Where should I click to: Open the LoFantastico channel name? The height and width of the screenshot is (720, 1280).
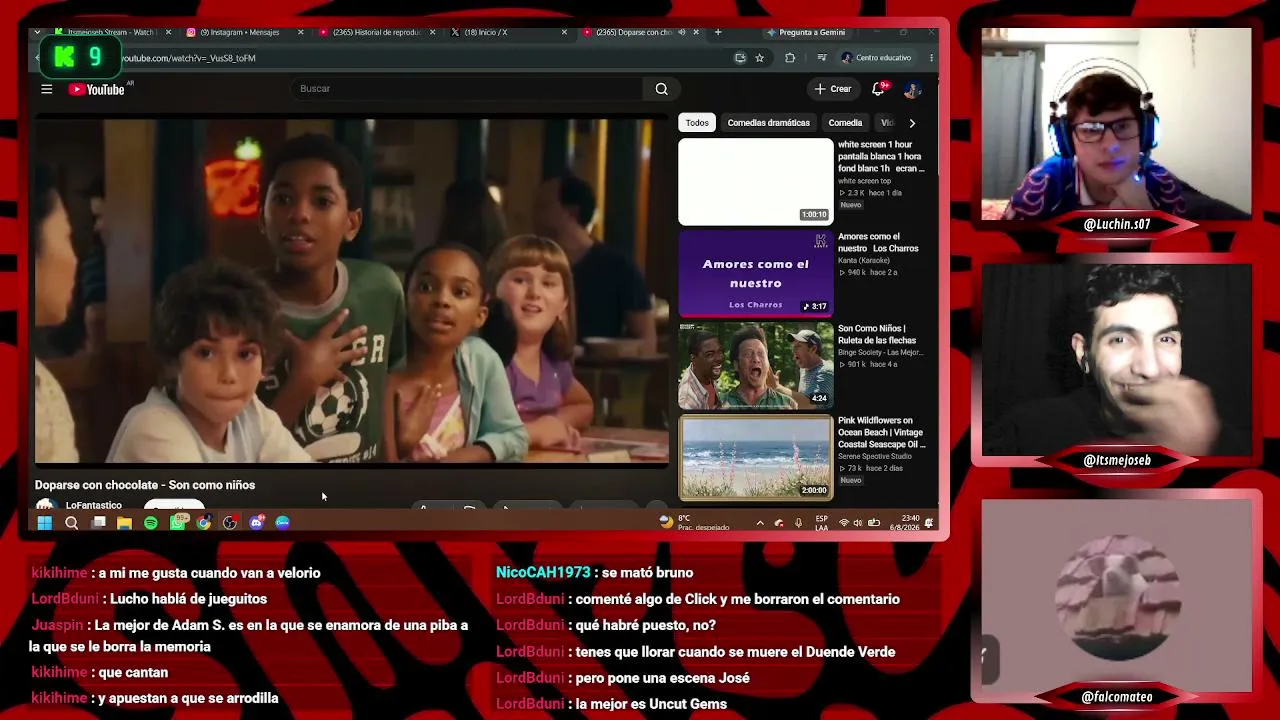[94, 506]
